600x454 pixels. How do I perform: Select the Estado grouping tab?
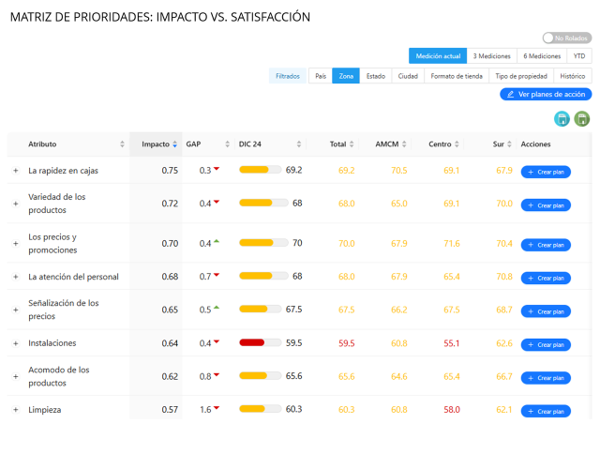(375, 76)
